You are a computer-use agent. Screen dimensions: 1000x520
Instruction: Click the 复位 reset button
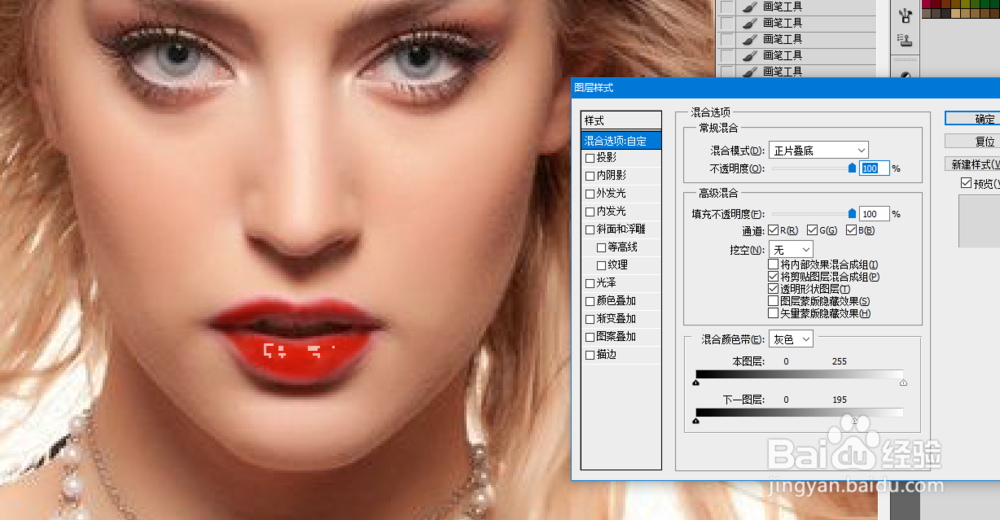pyautogui.click(x=973, y=141)
